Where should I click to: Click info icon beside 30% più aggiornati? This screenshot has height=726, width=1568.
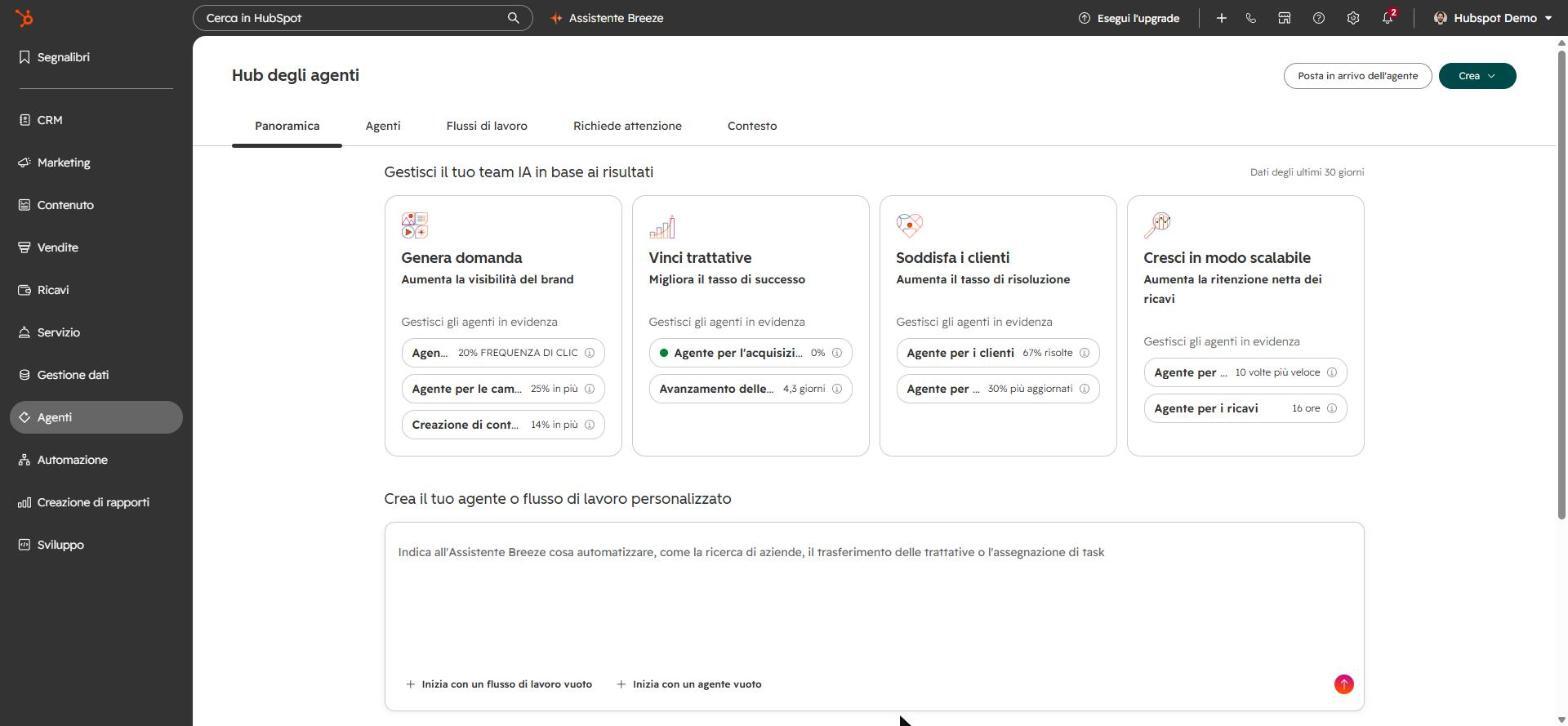point(1084,389)
